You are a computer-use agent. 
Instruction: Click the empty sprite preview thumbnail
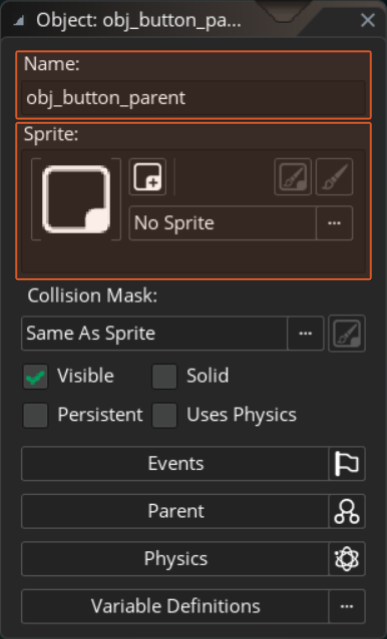pos(76,199)
